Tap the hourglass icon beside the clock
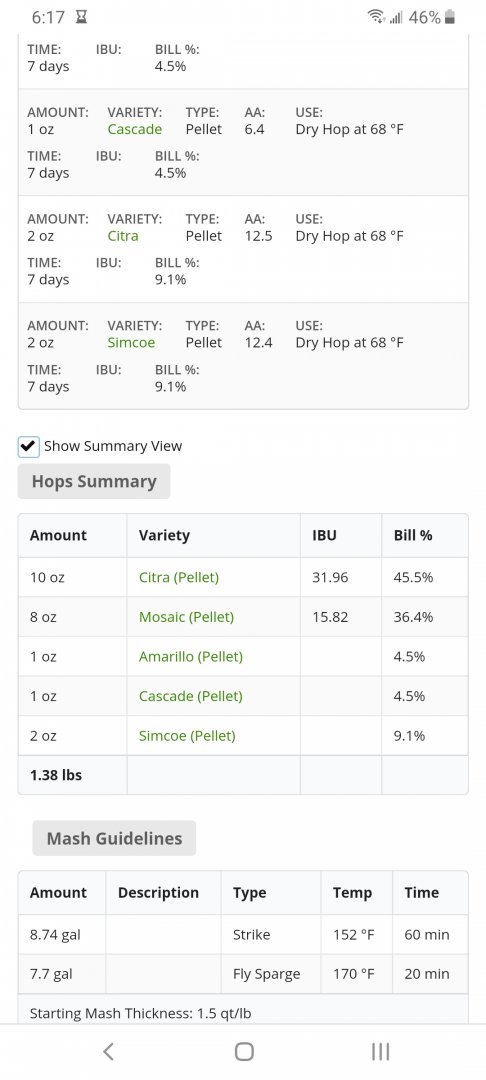The image size is (486, 1080). pyautogui.click(x=81, y=17)
